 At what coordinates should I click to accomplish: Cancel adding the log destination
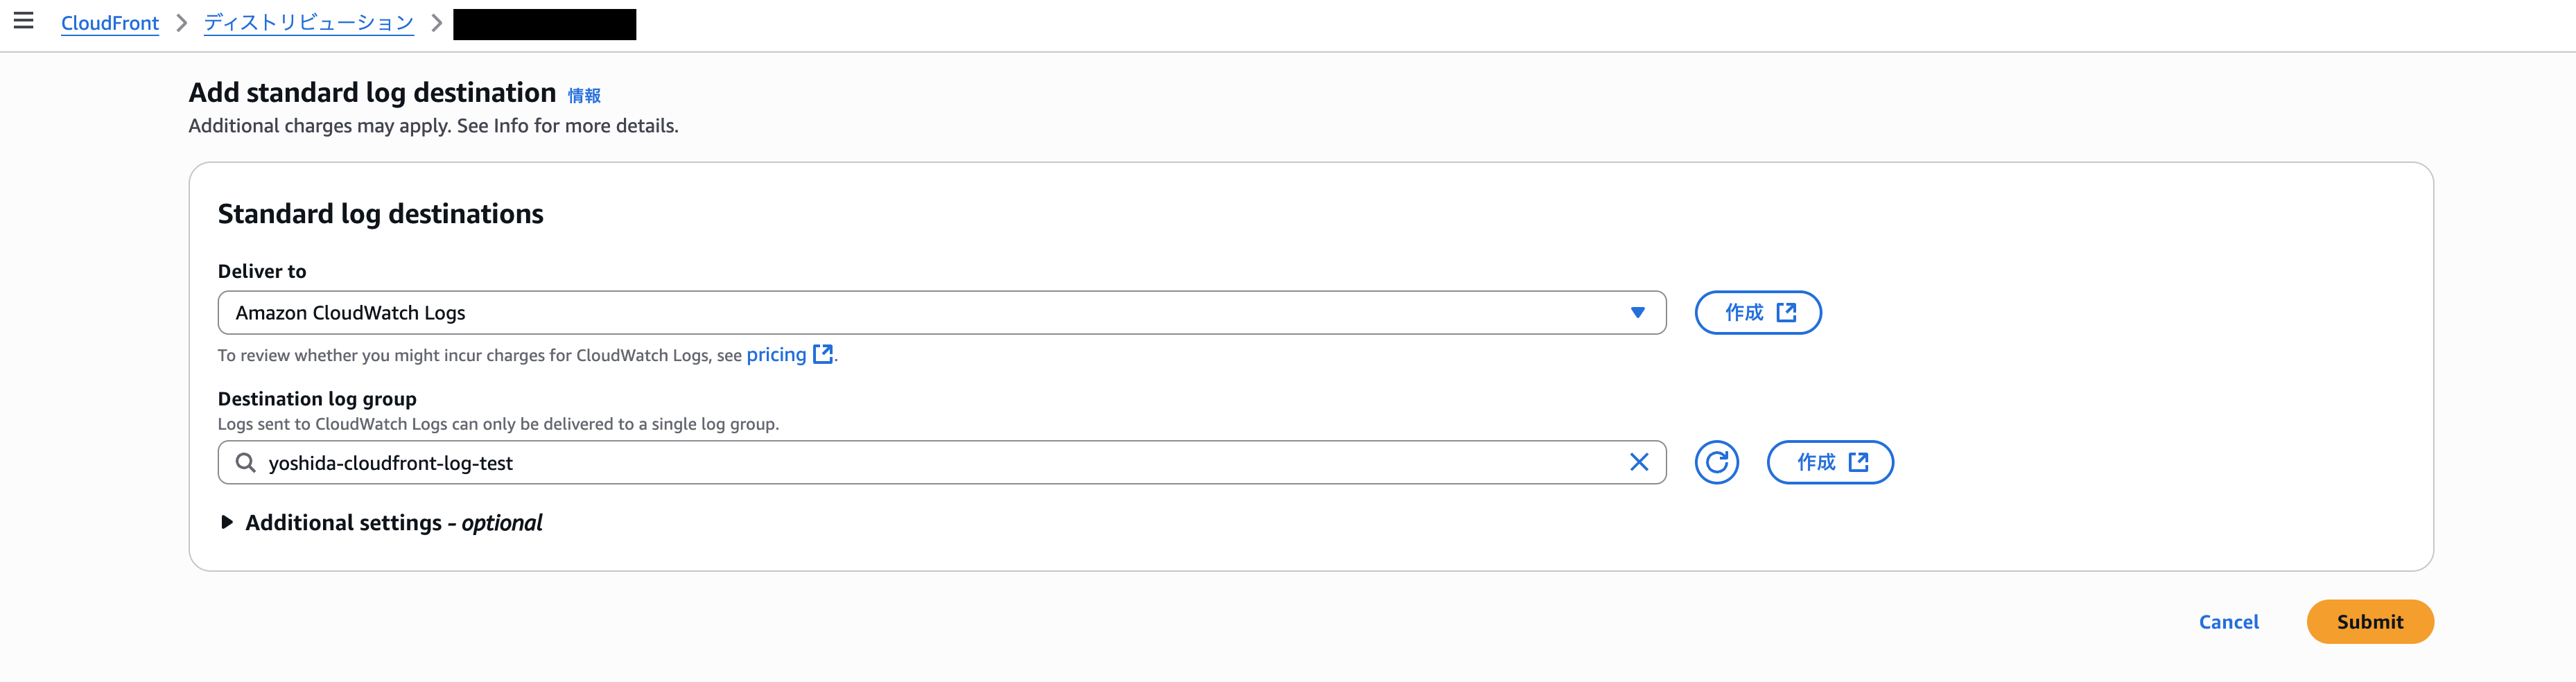coord(2228,622)
